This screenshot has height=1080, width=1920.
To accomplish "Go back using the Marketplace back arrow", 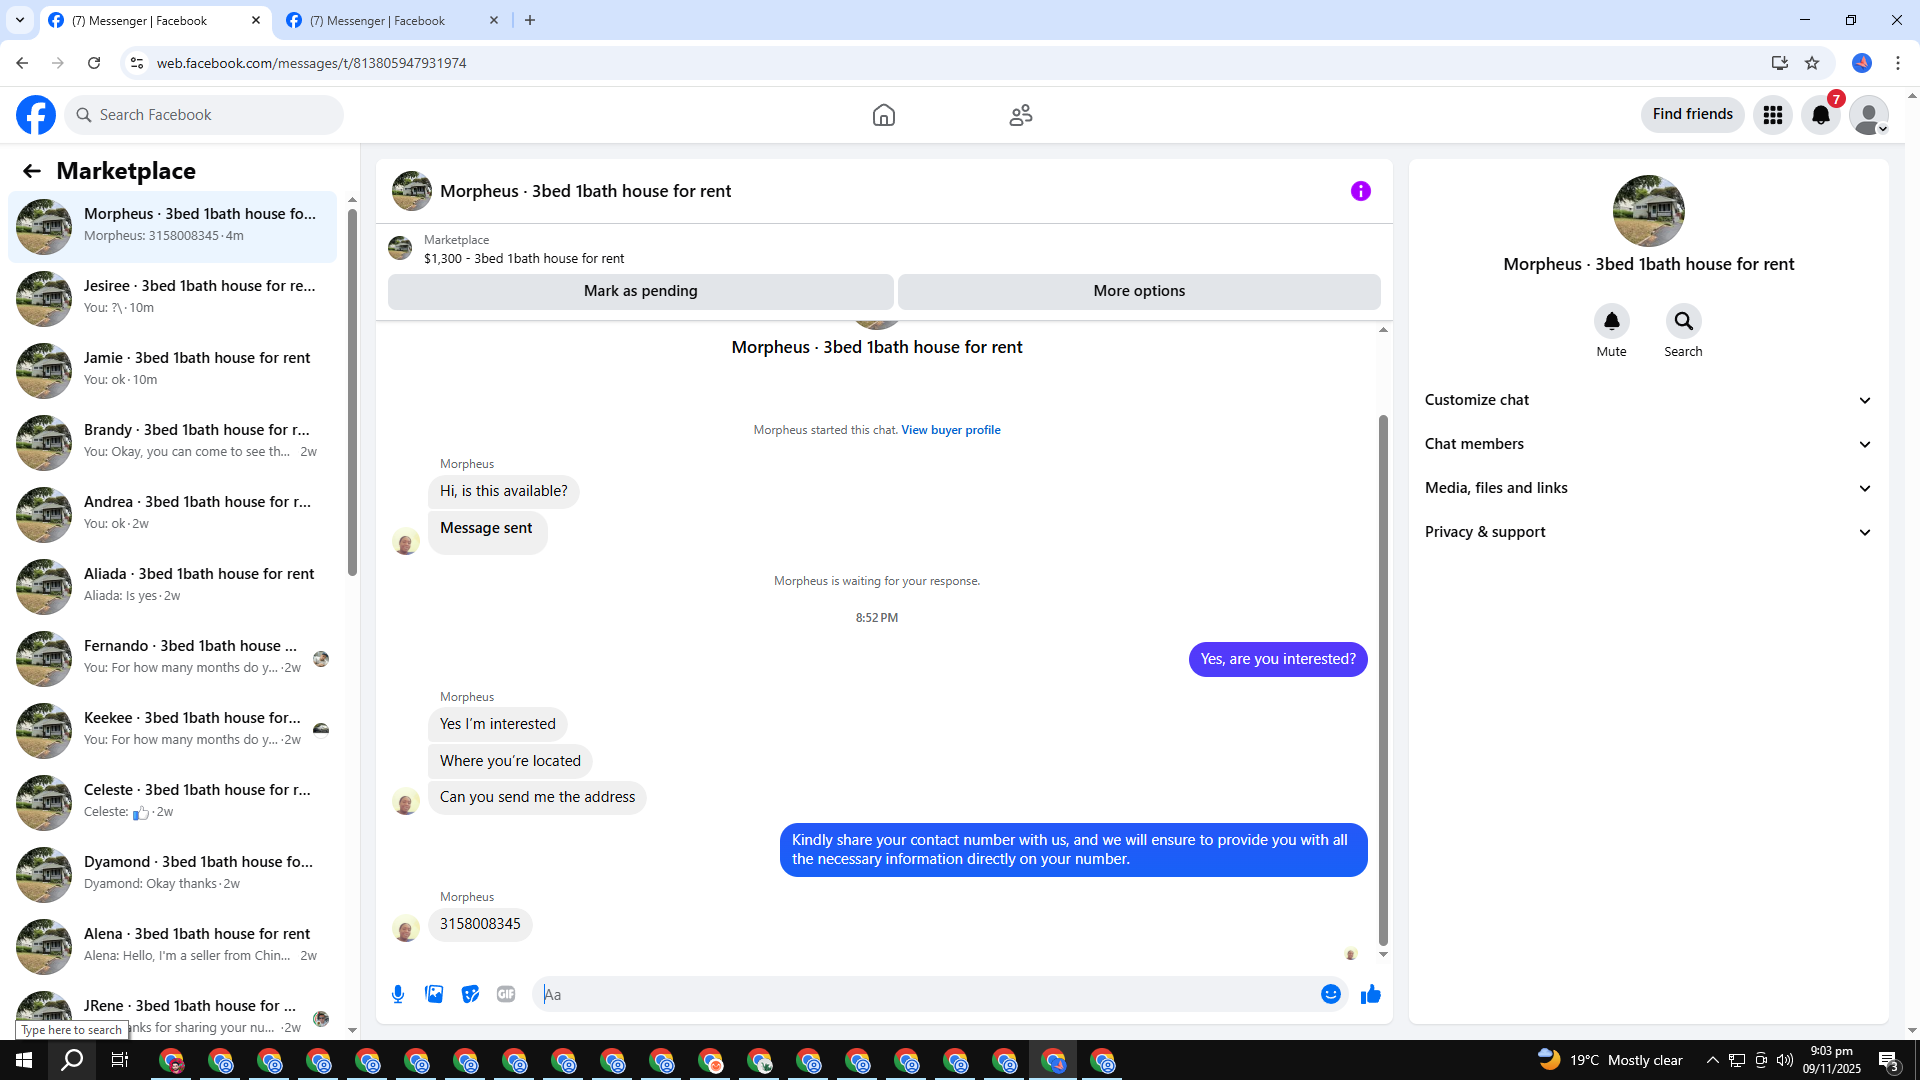I will coord(32,171).
